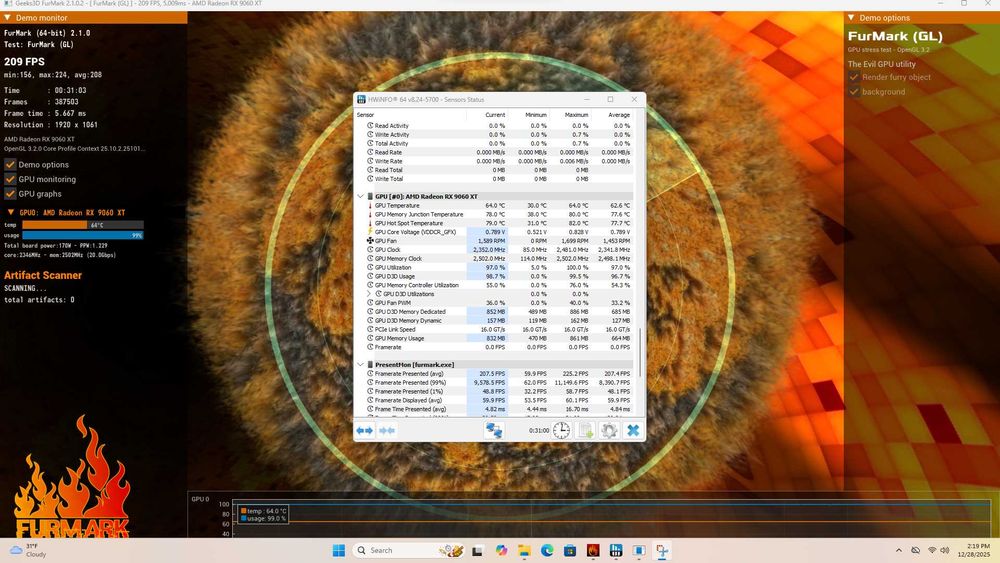This screenshot has height=563, width=1000.
Task: Click the blue X close-sensors icon in HWiNFO toolbar
Action: (633, 430)
